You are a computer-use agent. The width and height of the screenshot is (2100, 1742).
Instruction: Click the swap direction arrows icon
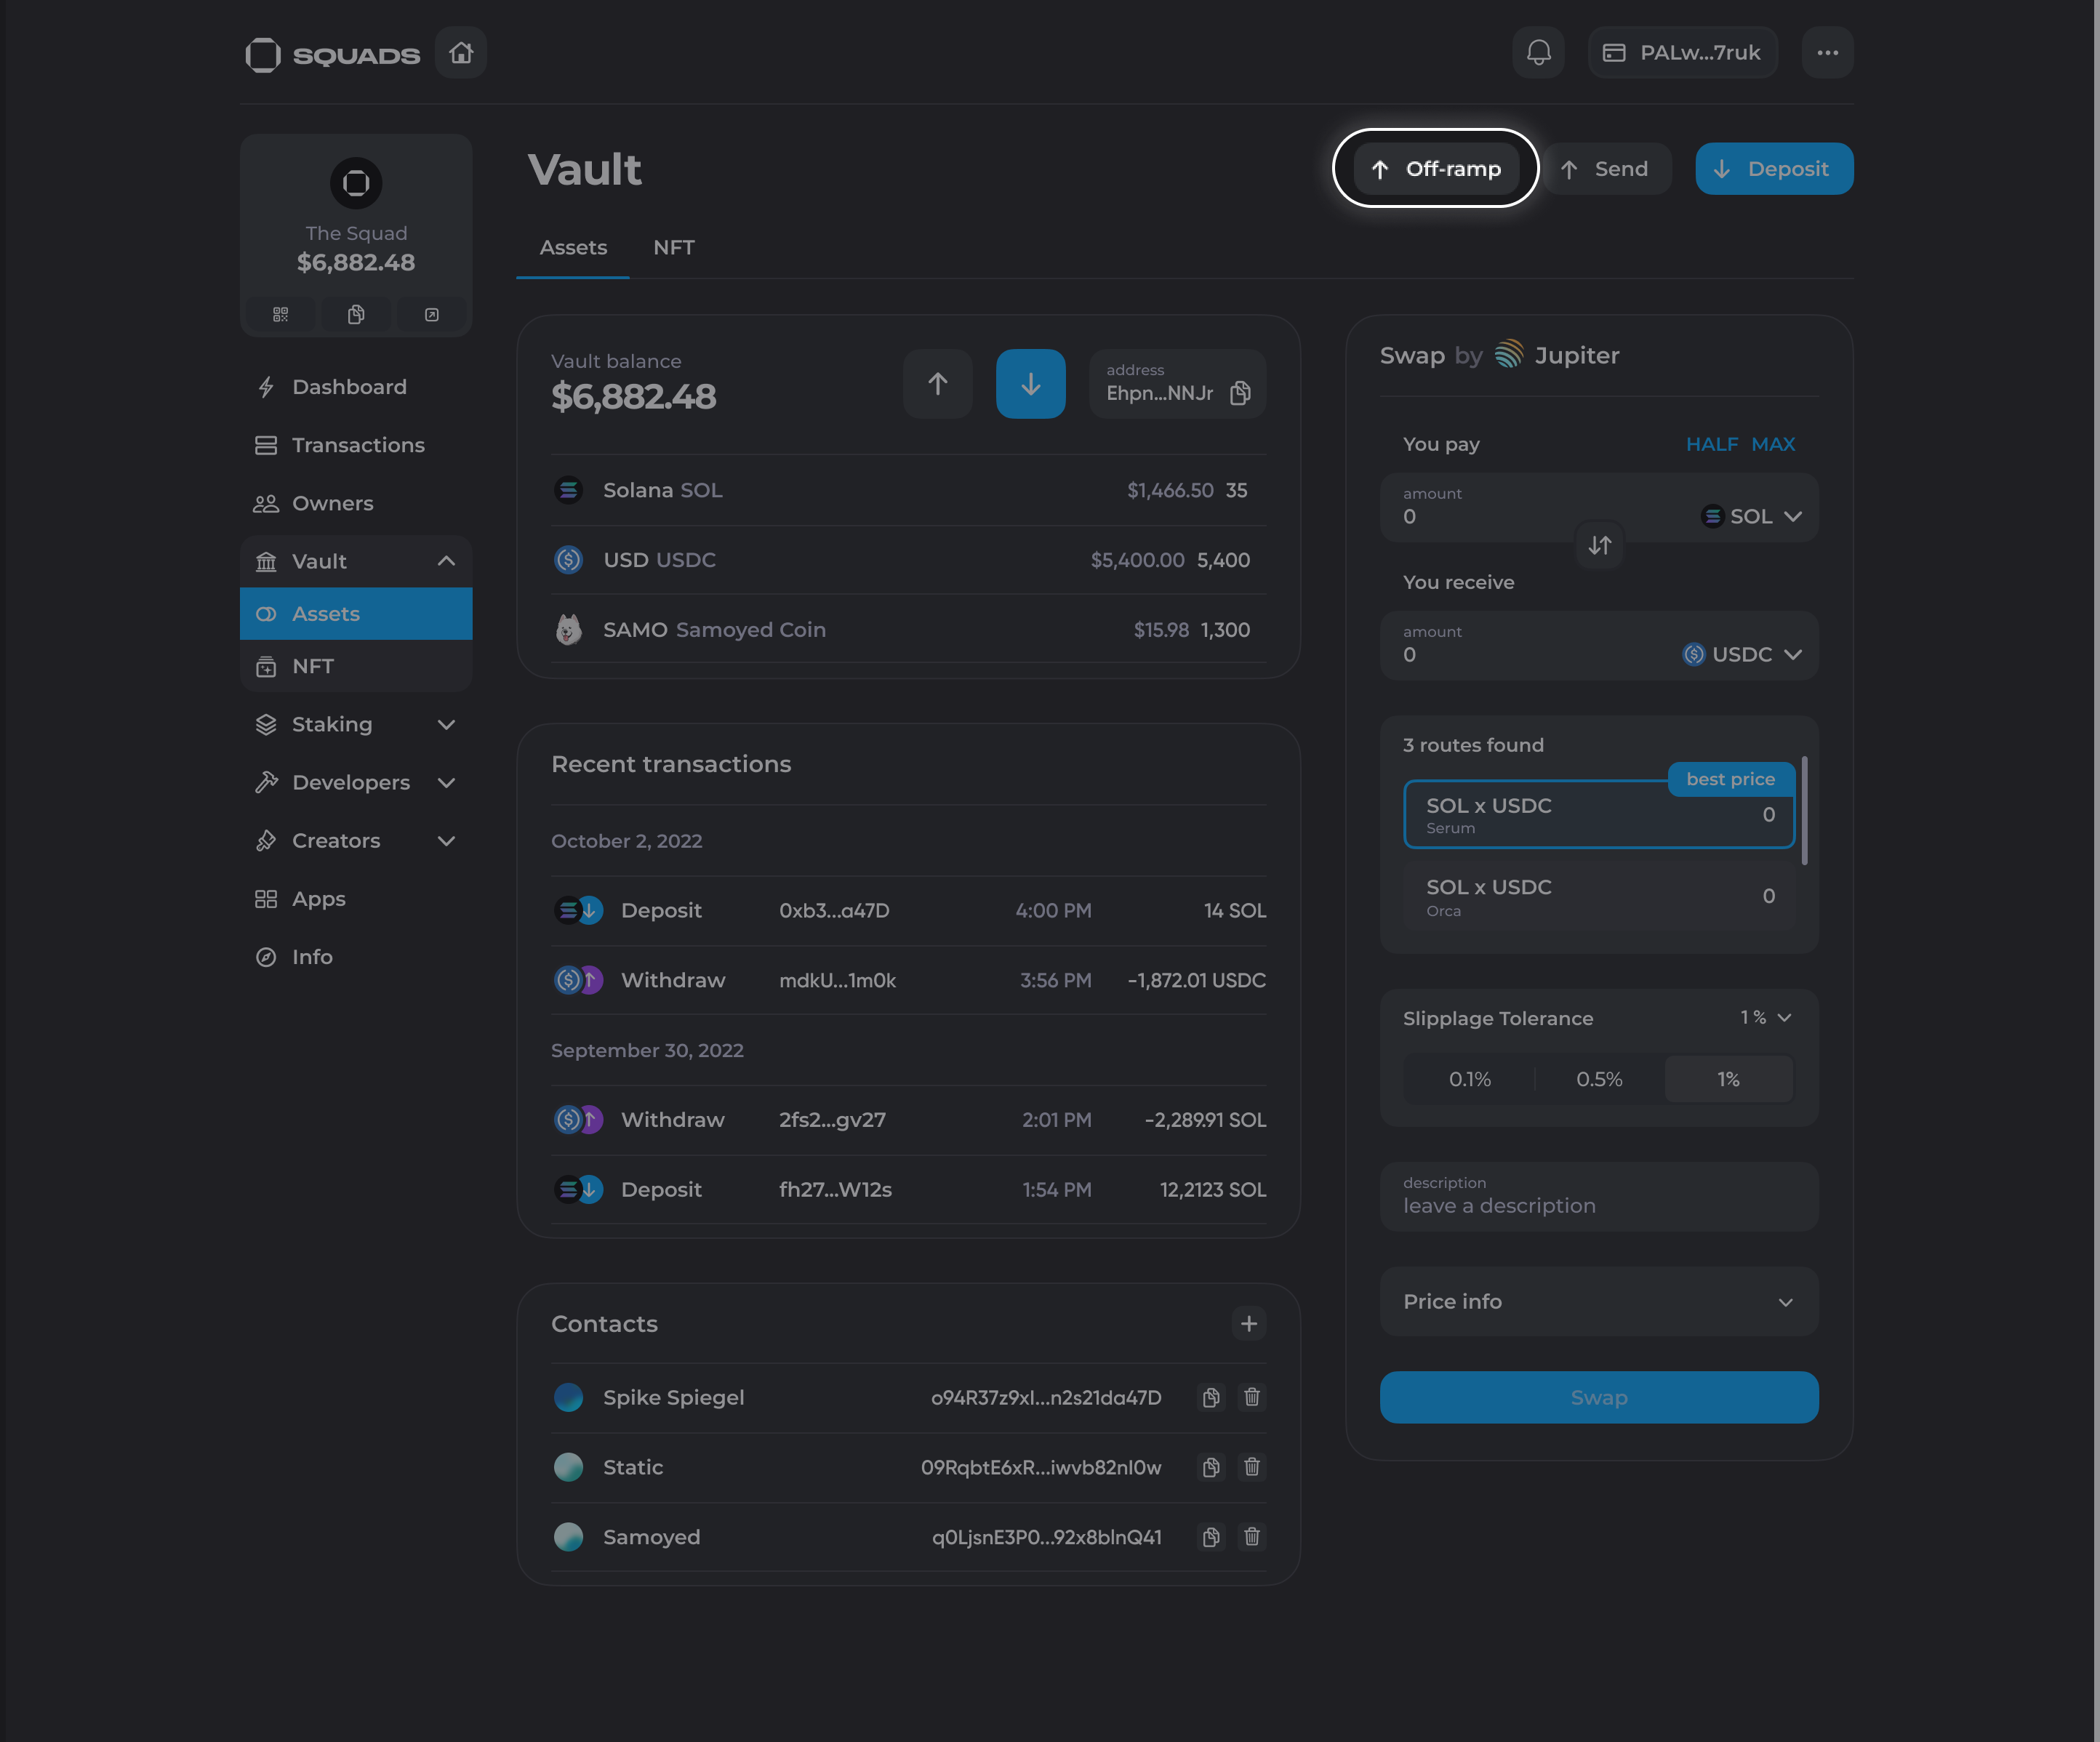(x=1599, y=545)
